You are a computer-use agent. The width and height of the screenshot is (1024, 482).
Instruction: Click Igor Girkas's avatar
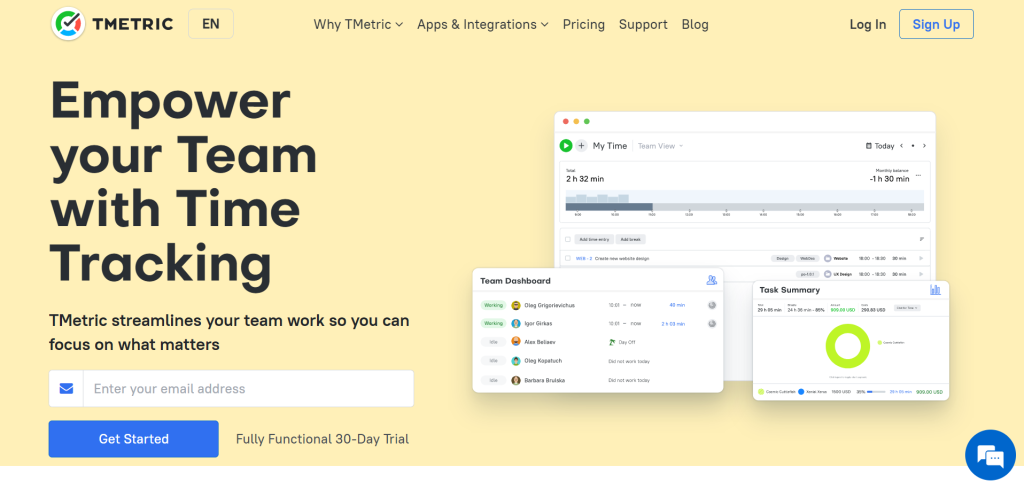pyautogui.click(x=516, y=323)
